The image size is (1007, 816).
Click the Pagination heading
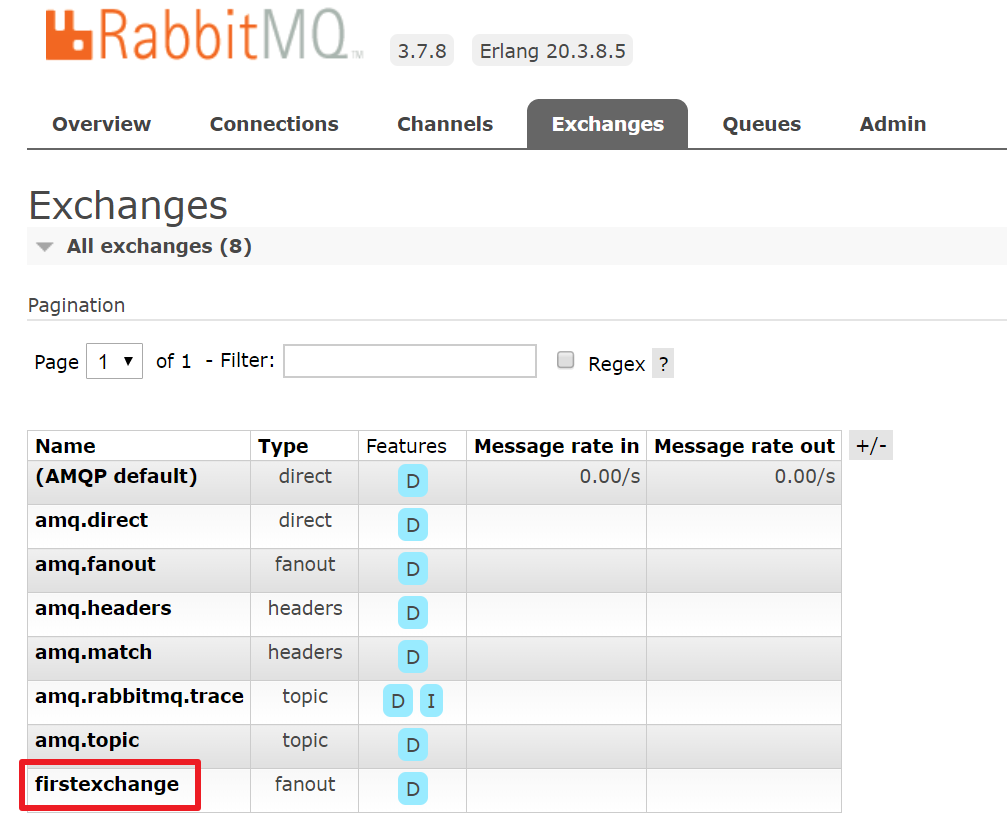click(76, 306)
